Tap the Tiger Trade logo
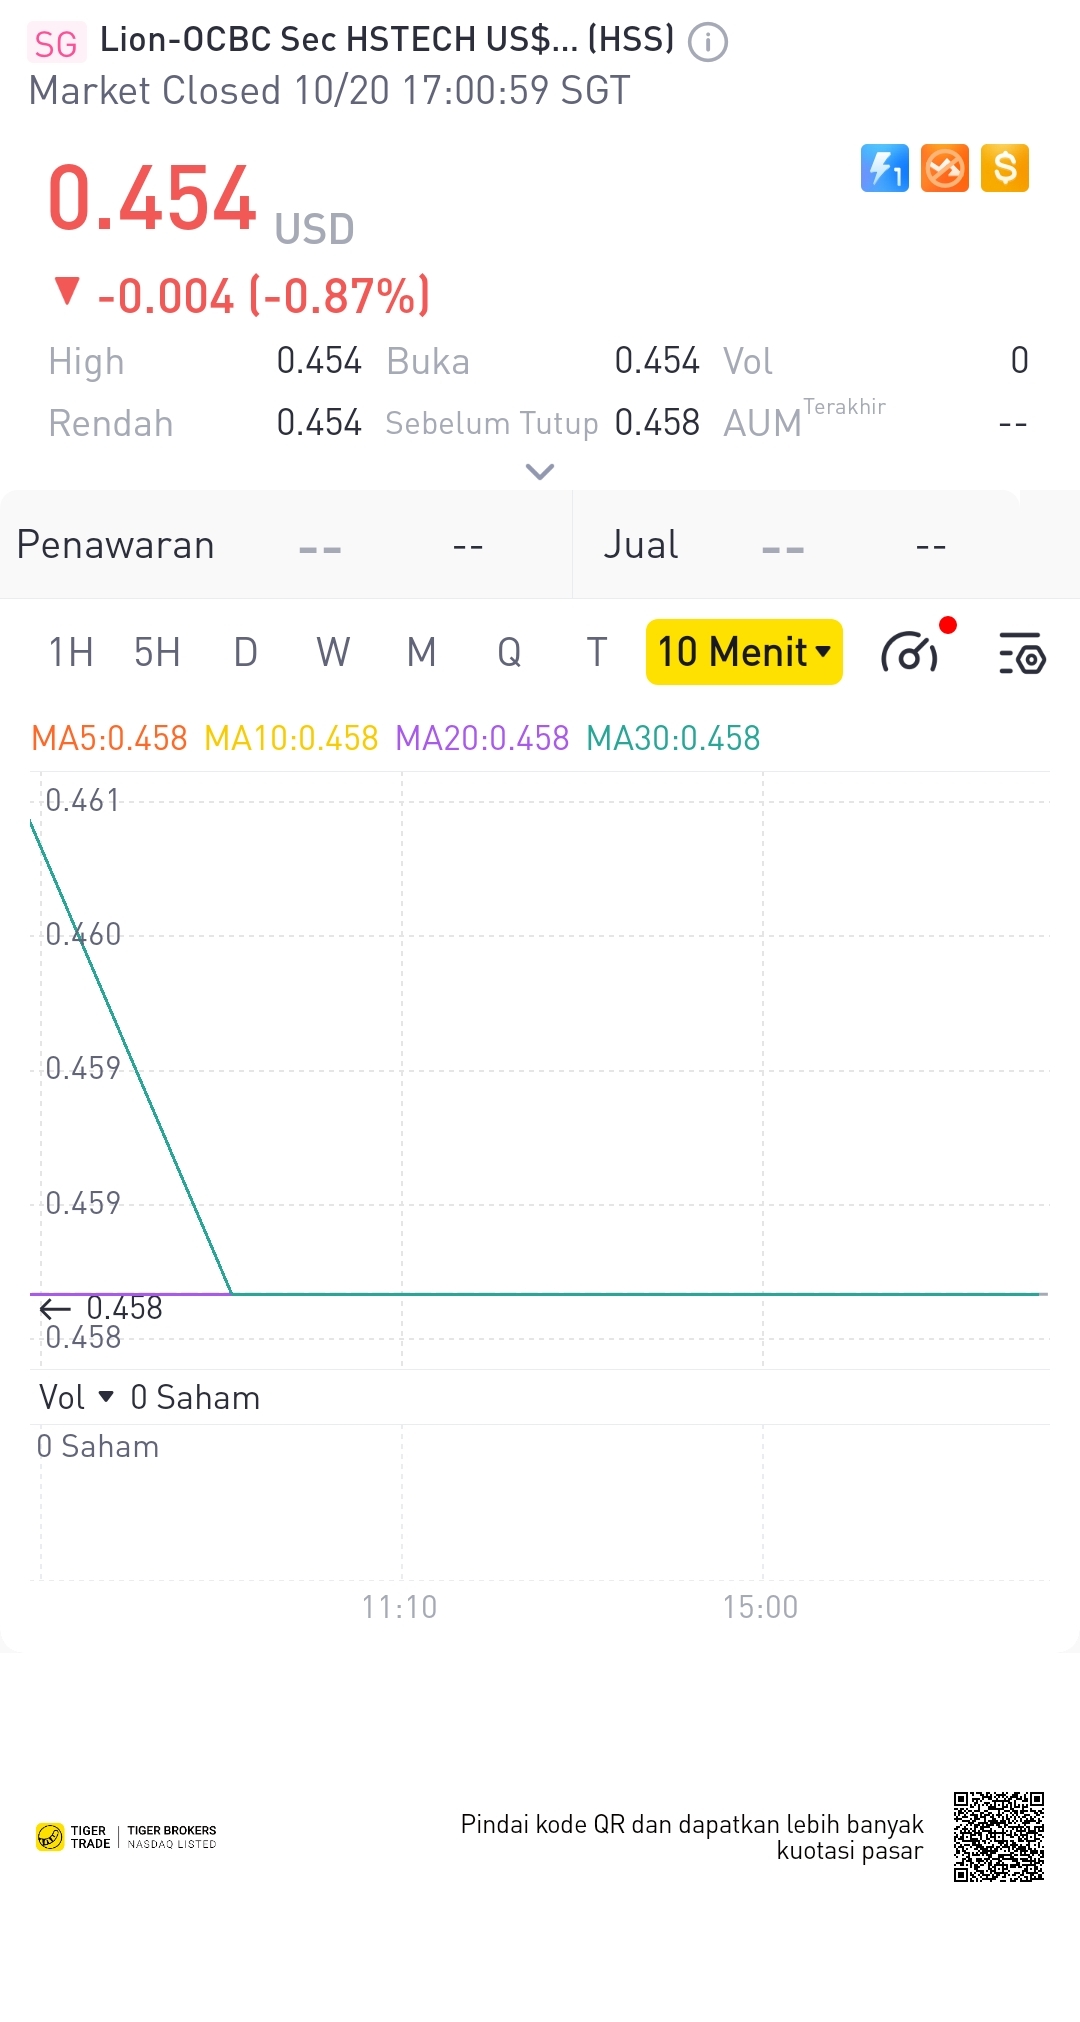Viewport: 1080px width, 2022px height. point(74,1837)
